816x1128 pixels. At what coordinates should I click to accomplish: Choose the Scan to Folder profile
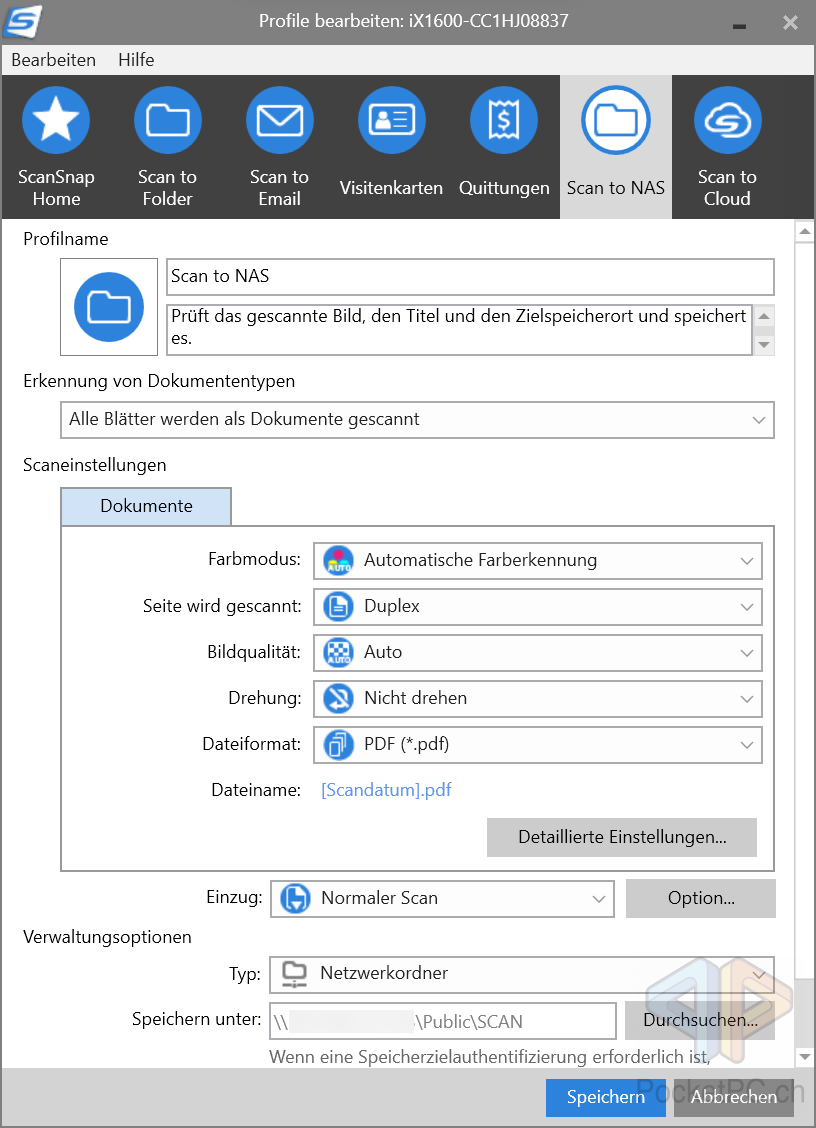(168, 120)
